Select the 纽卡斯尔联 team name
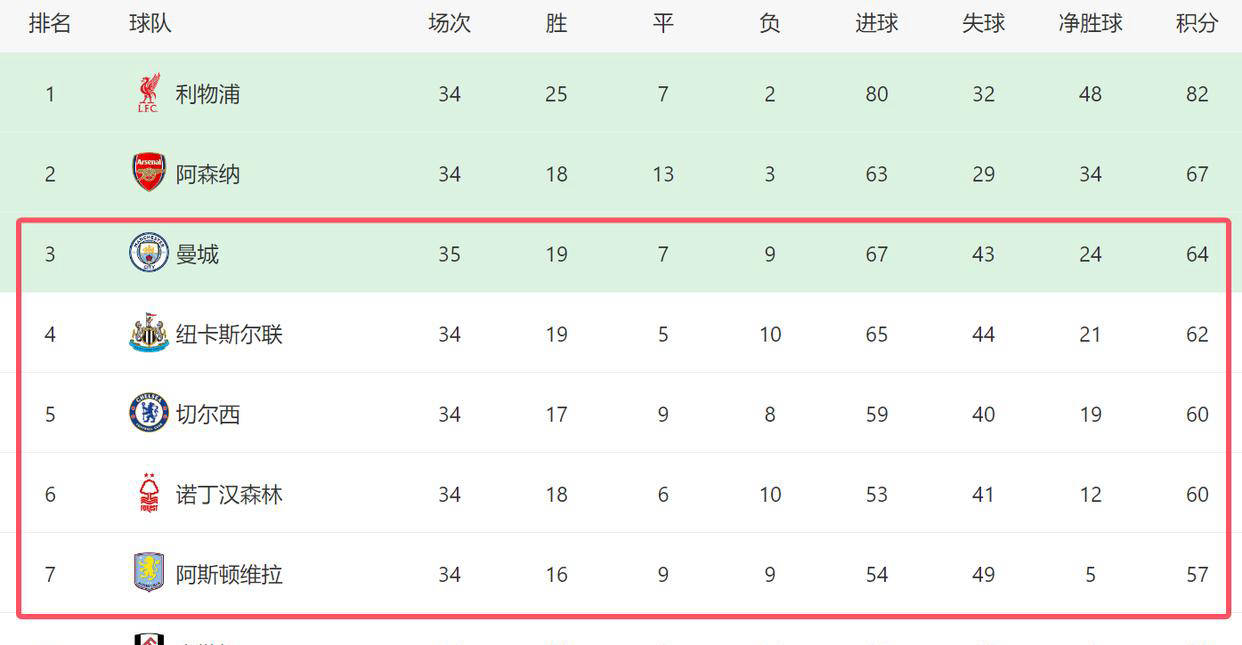Screen dimensions: 1242x645 pos(229,334)
